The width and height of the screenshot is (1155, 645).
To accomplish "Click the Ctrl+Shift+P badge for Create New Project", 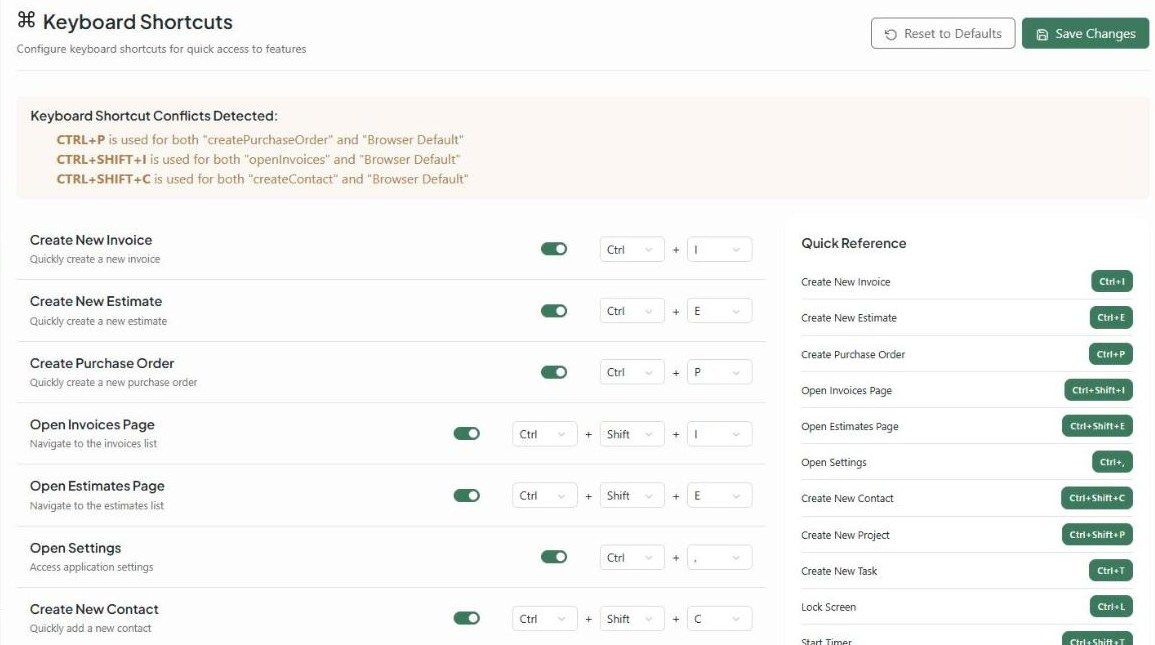I will tap(1097, 535).
